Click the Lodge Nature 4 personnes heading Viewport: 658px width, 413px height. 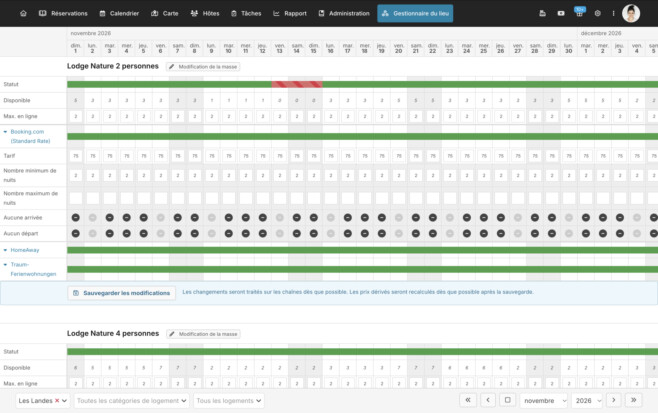click(x=113, y=334)
